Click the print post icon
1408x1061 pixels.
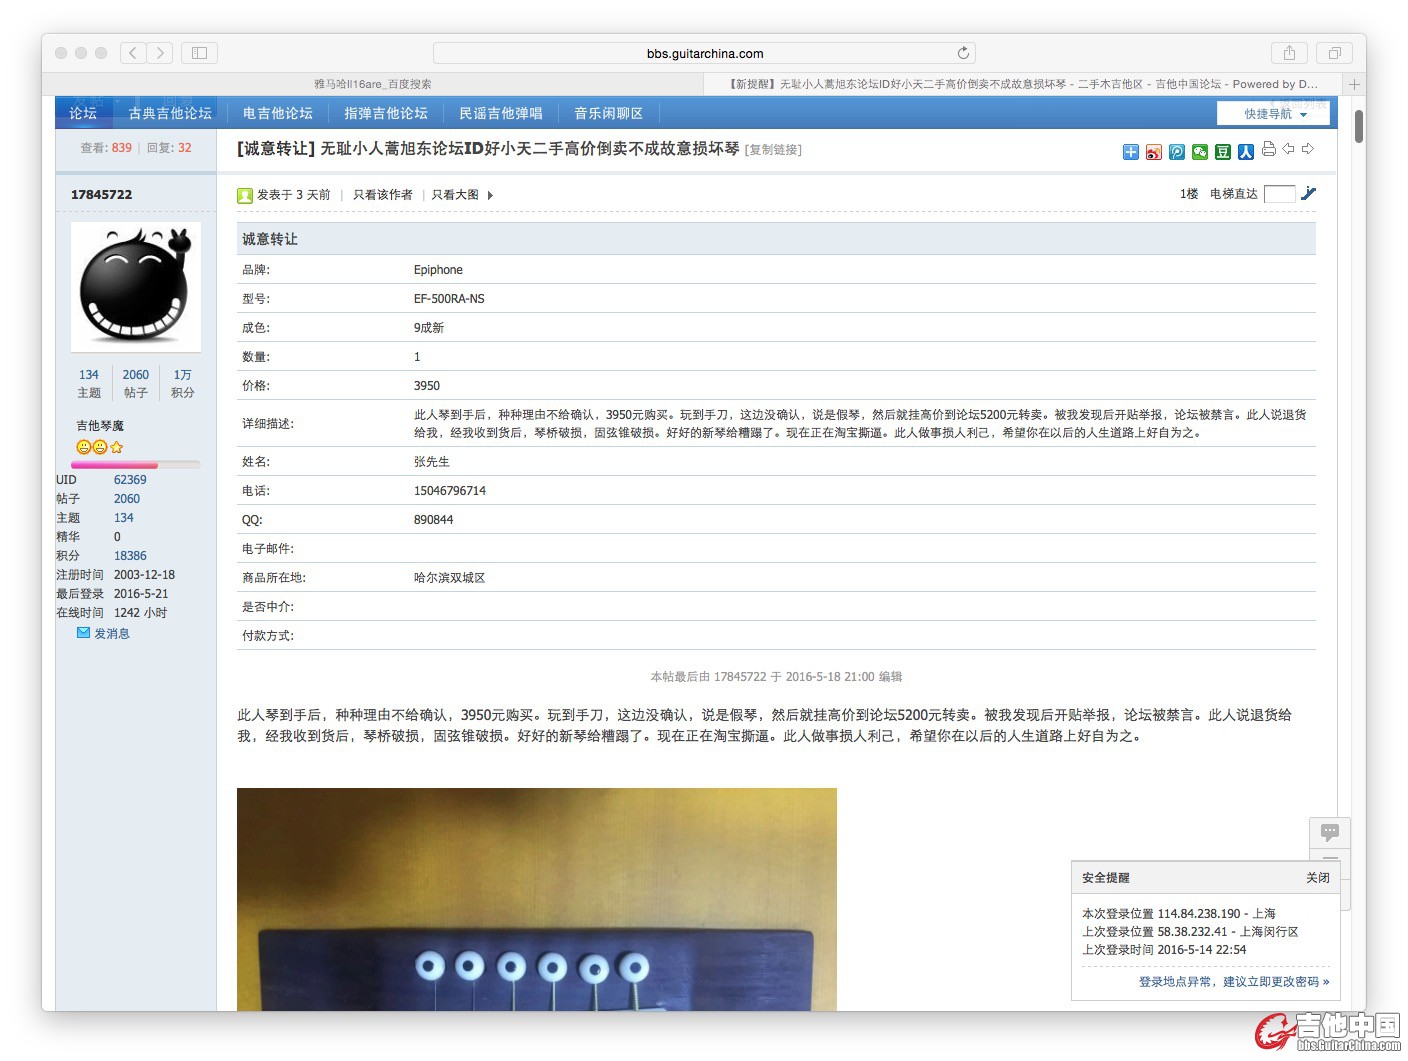(x=1269, y=149)
